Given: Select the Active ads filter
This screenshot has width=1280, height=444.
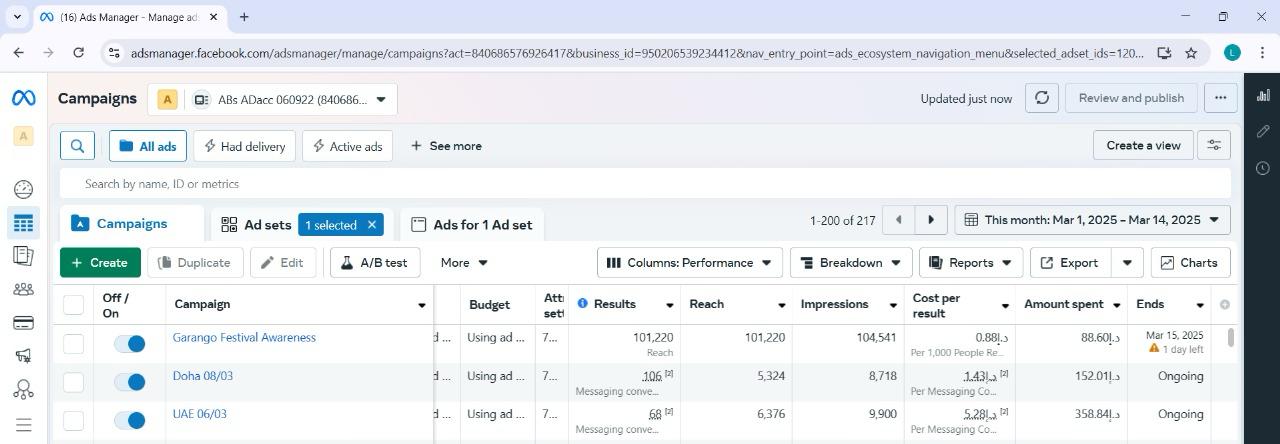Looking at the screenshot, I should 347,146.
